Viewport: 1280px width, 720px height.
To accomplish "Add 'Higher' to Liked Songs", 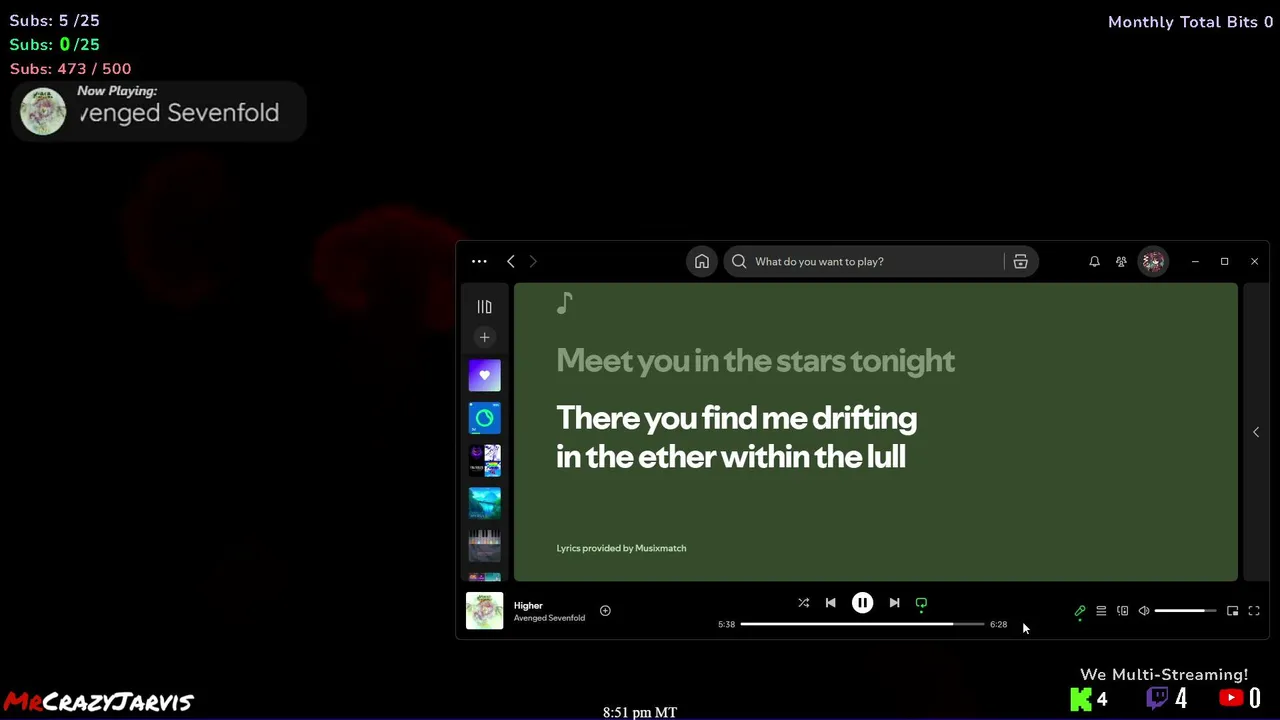I will (x=605, y=611).
